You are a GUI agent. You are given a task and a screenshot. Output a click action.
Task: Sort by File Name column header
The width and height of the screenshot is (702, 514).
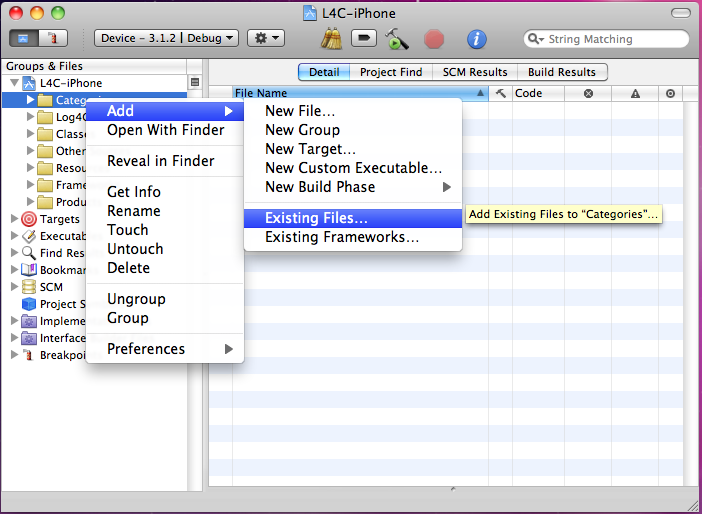(360, 93)
